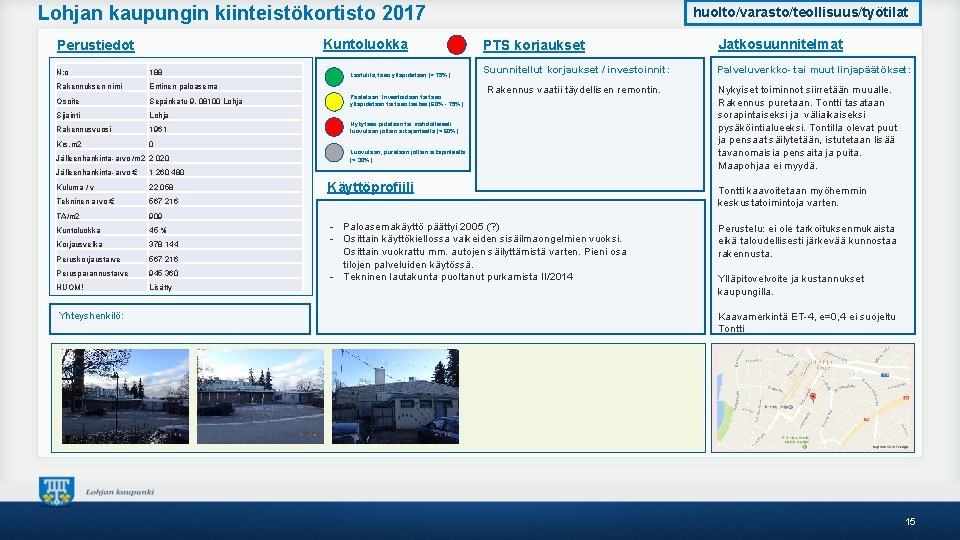Select Kuntoluokka table value '45 %'

pos(157,230)
